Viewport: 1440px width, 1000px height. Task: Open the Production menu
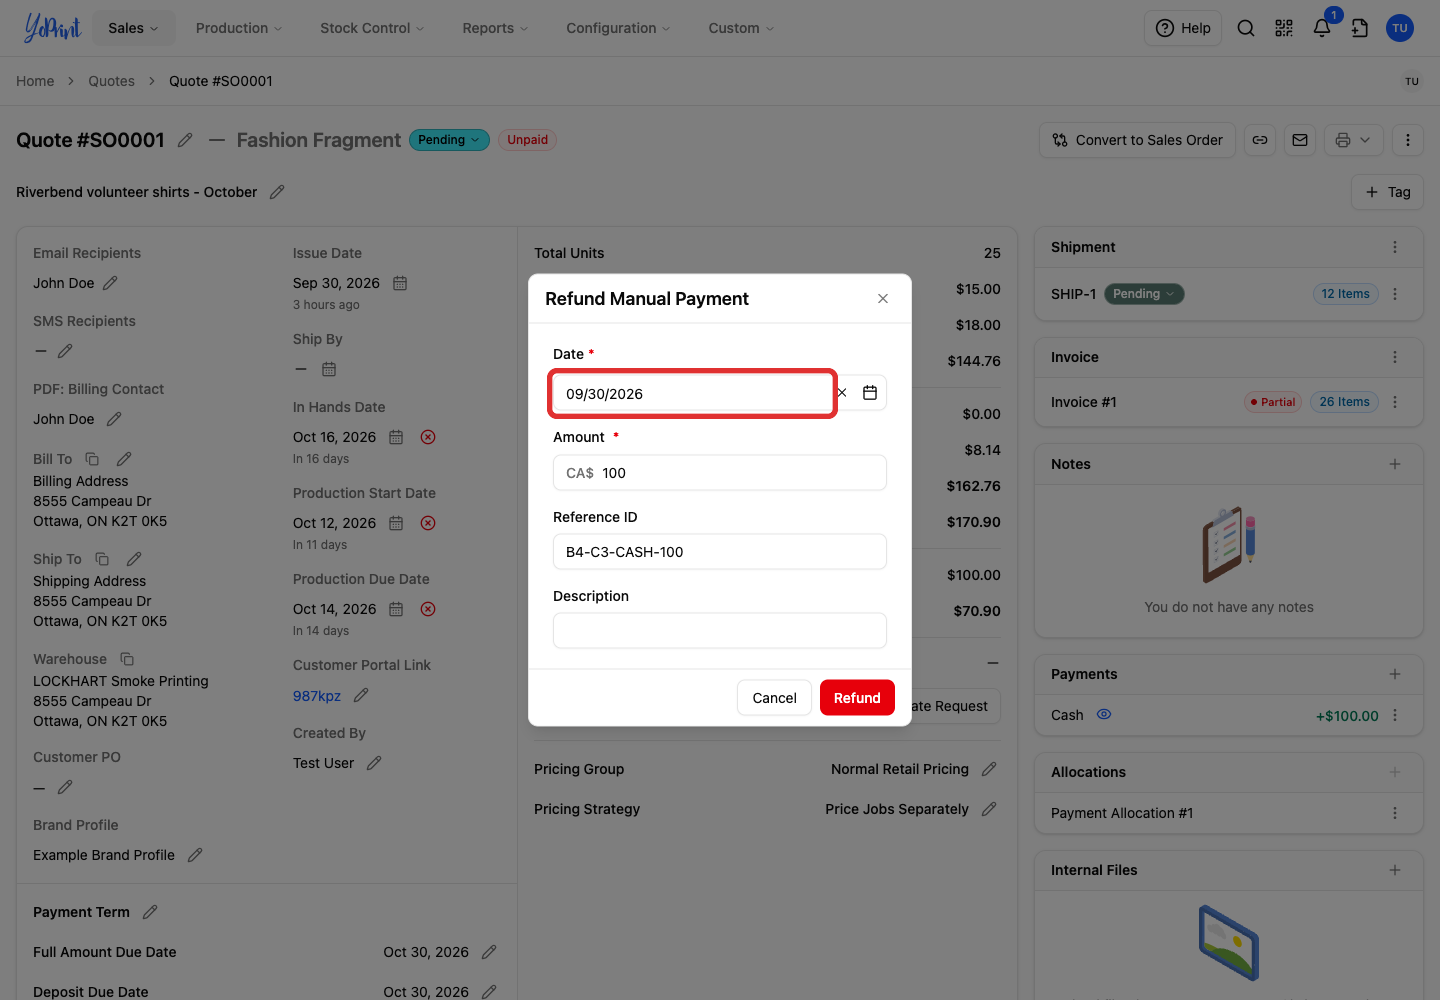[239, 28]
